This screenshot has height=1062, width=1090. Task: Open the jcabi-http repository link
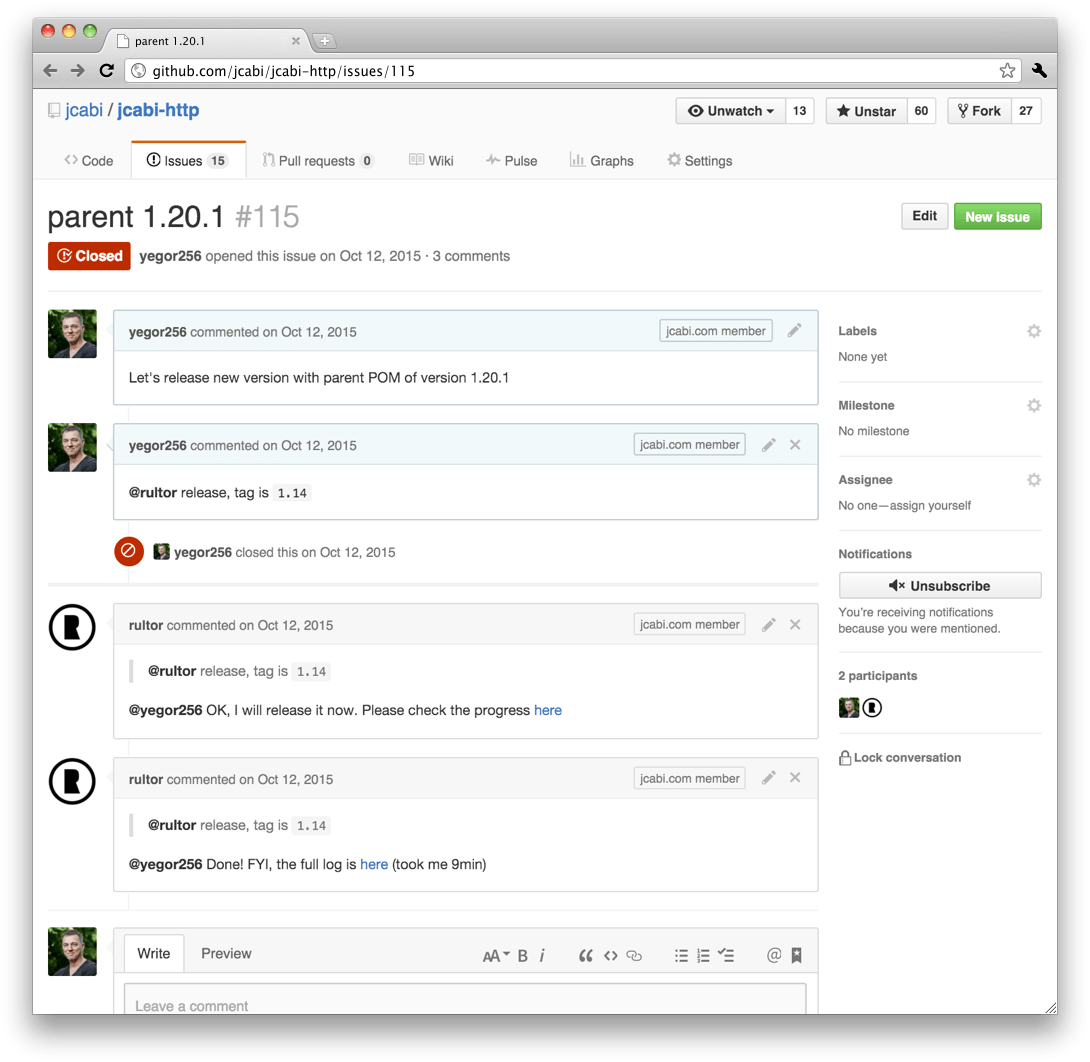point(158,110)
